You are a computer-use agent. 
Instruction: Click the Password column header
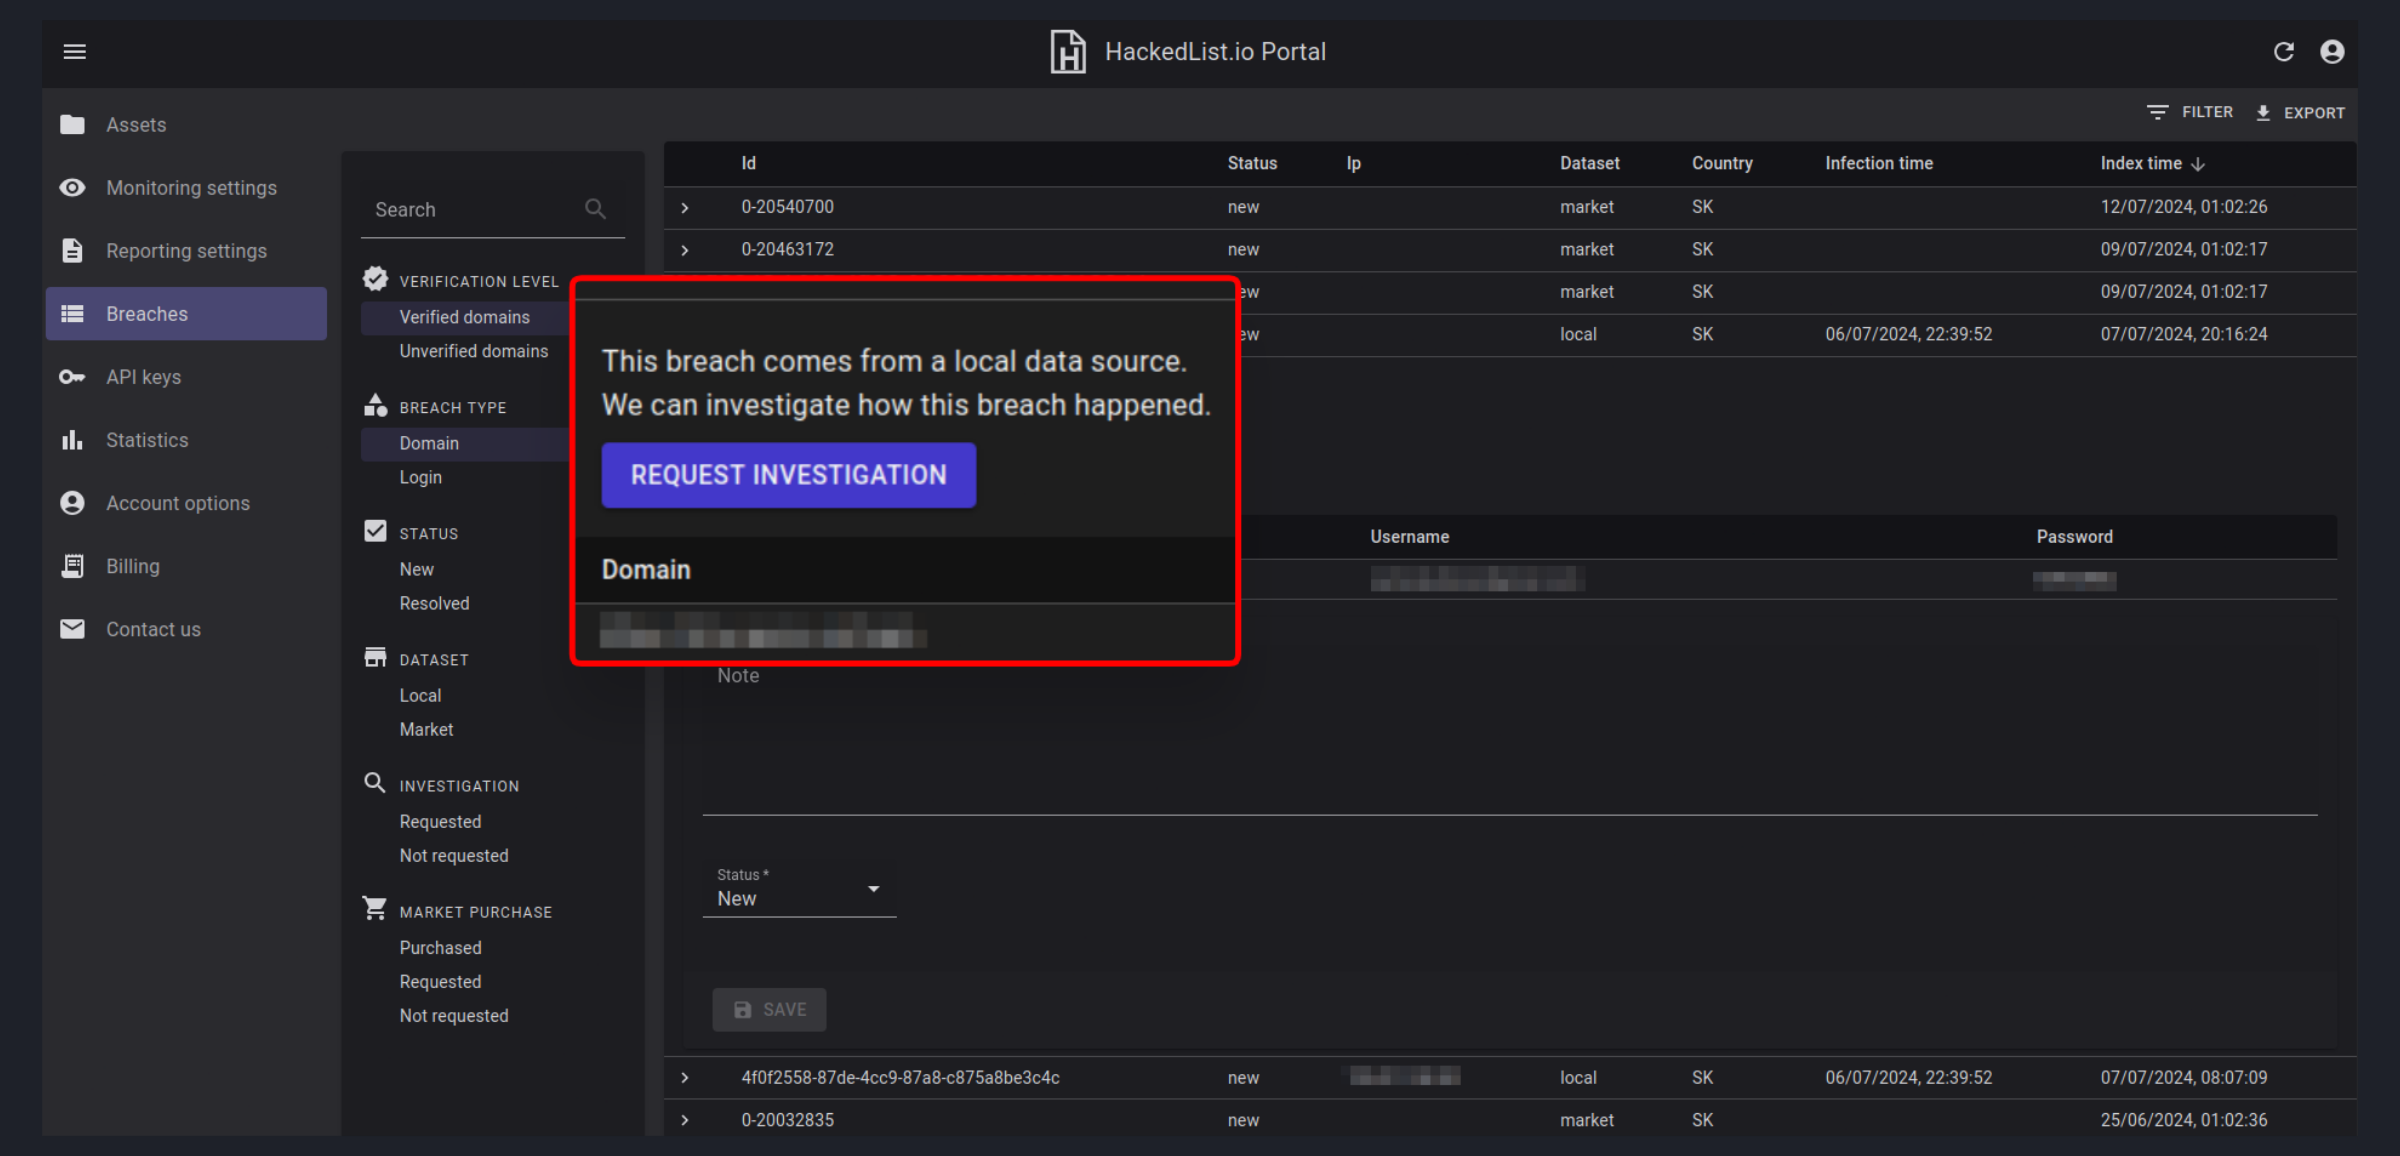point(2074,537)
